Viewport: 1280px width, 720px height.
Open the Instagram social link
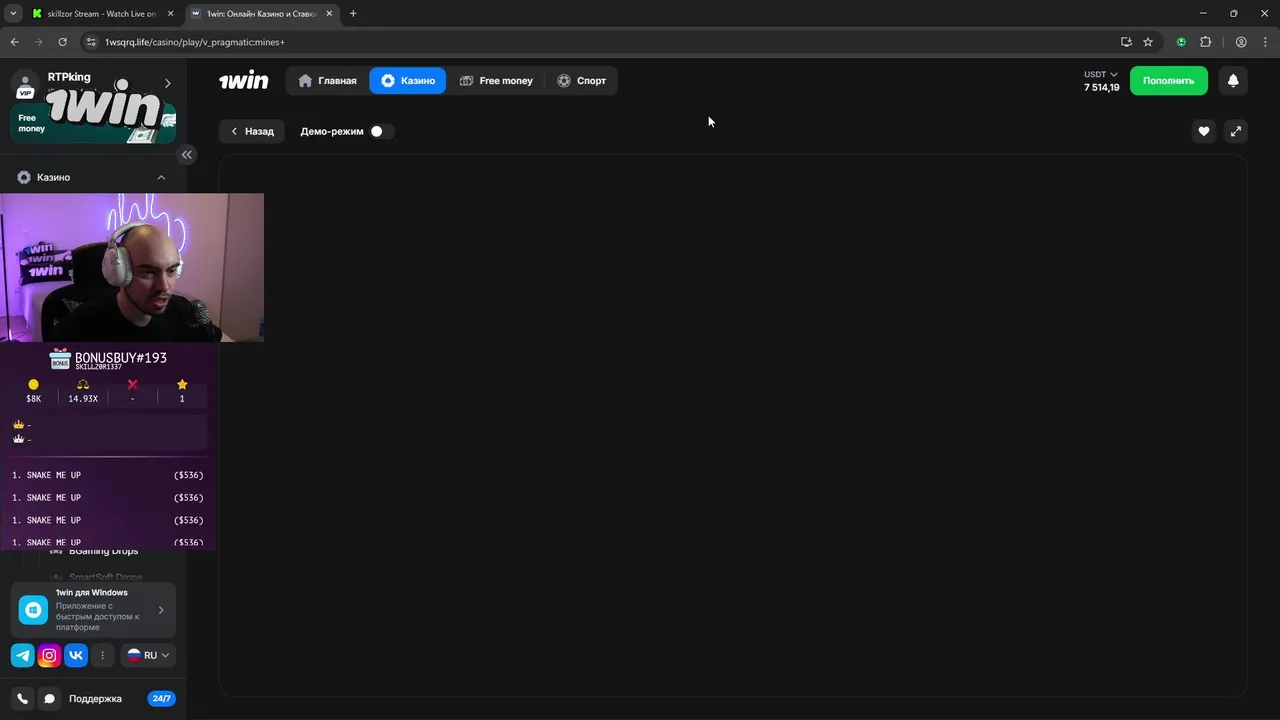pos(49,656)
